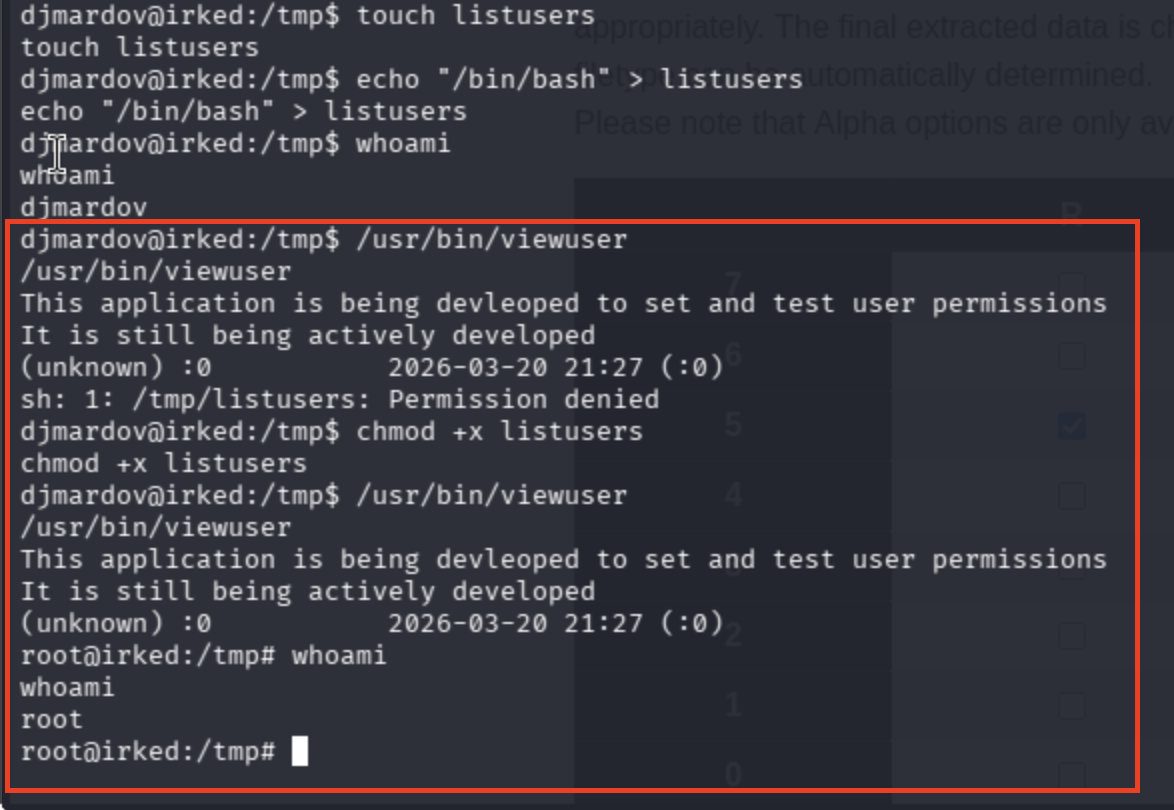Click the R column header above the checkboxes
Viewport: 1174px width, 810px height.
coord(1071,214)
